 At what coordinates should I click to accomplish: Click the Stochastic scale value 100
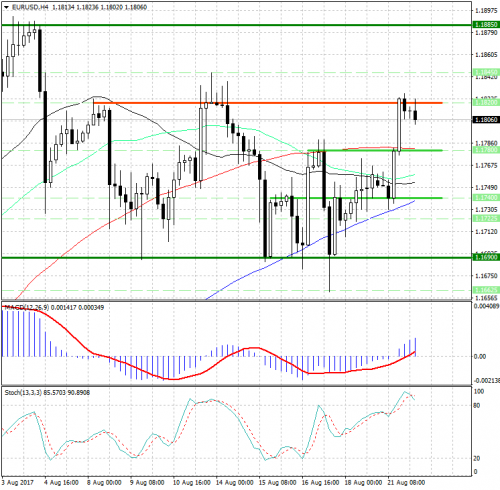click(479, 391)
